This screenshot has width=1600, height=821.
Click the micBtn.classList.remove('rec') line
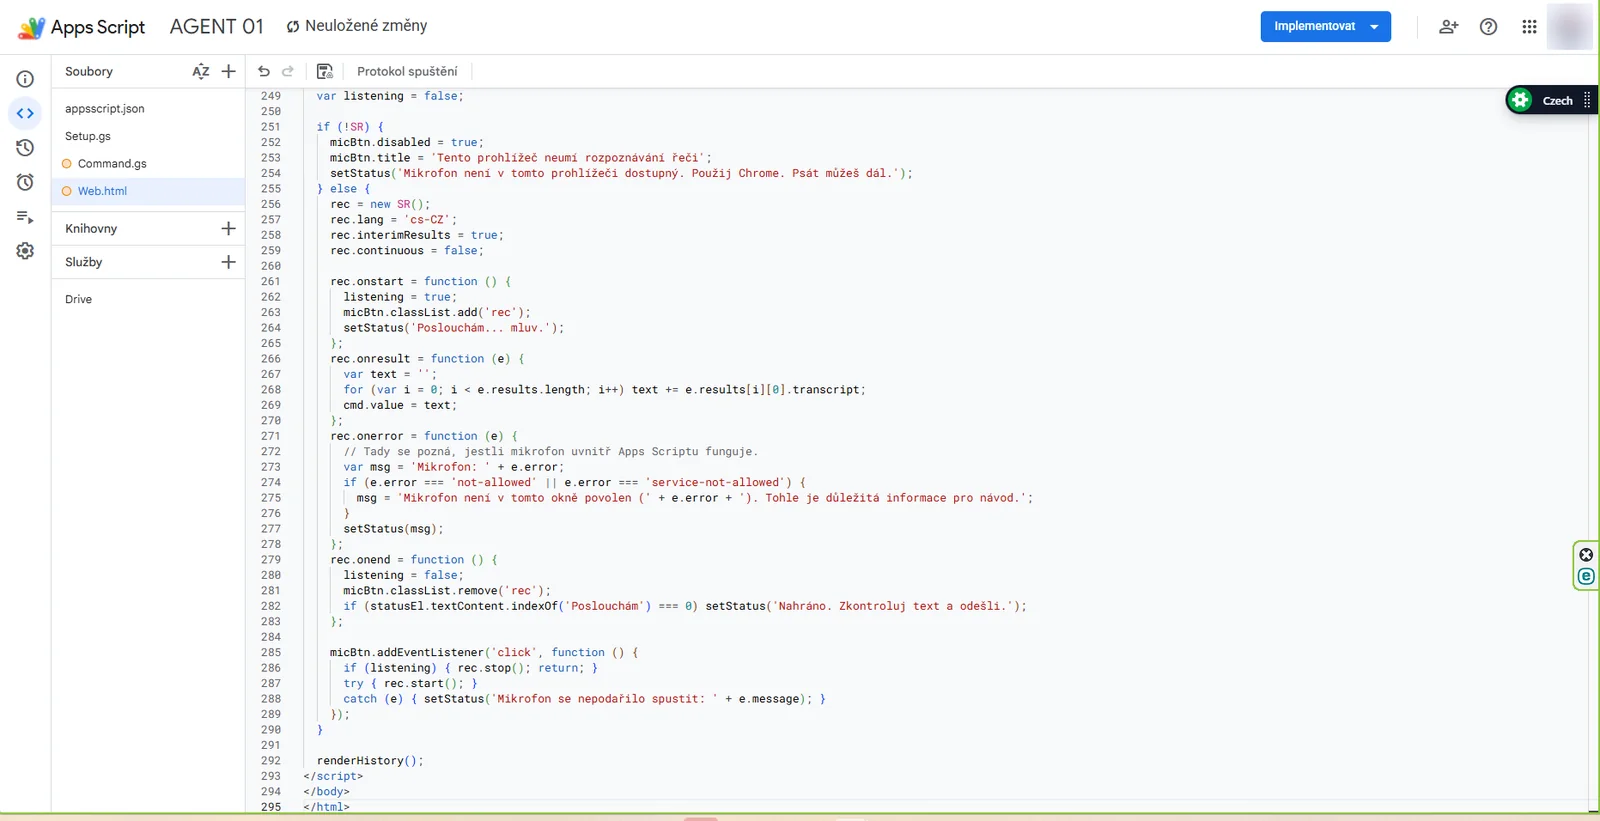[447, 591]
